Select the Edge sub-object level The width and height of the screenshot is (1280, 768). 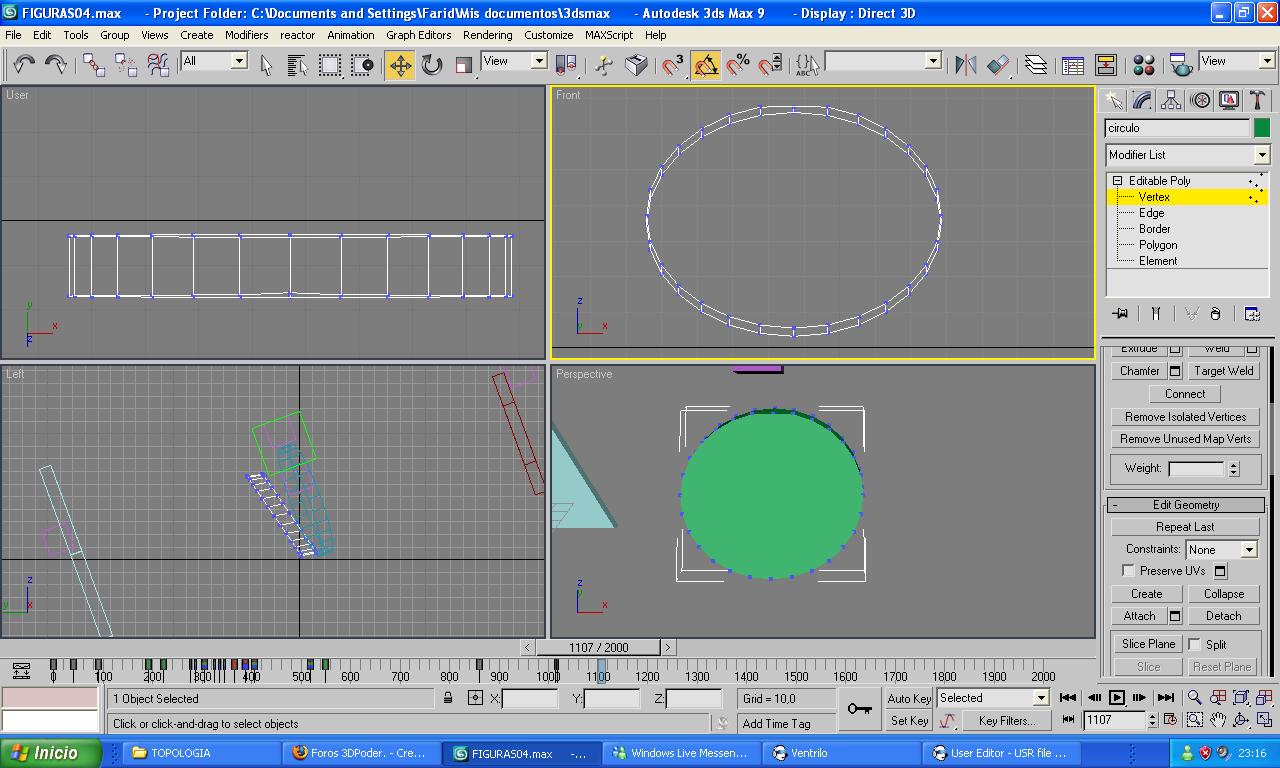coord(1151,213)
